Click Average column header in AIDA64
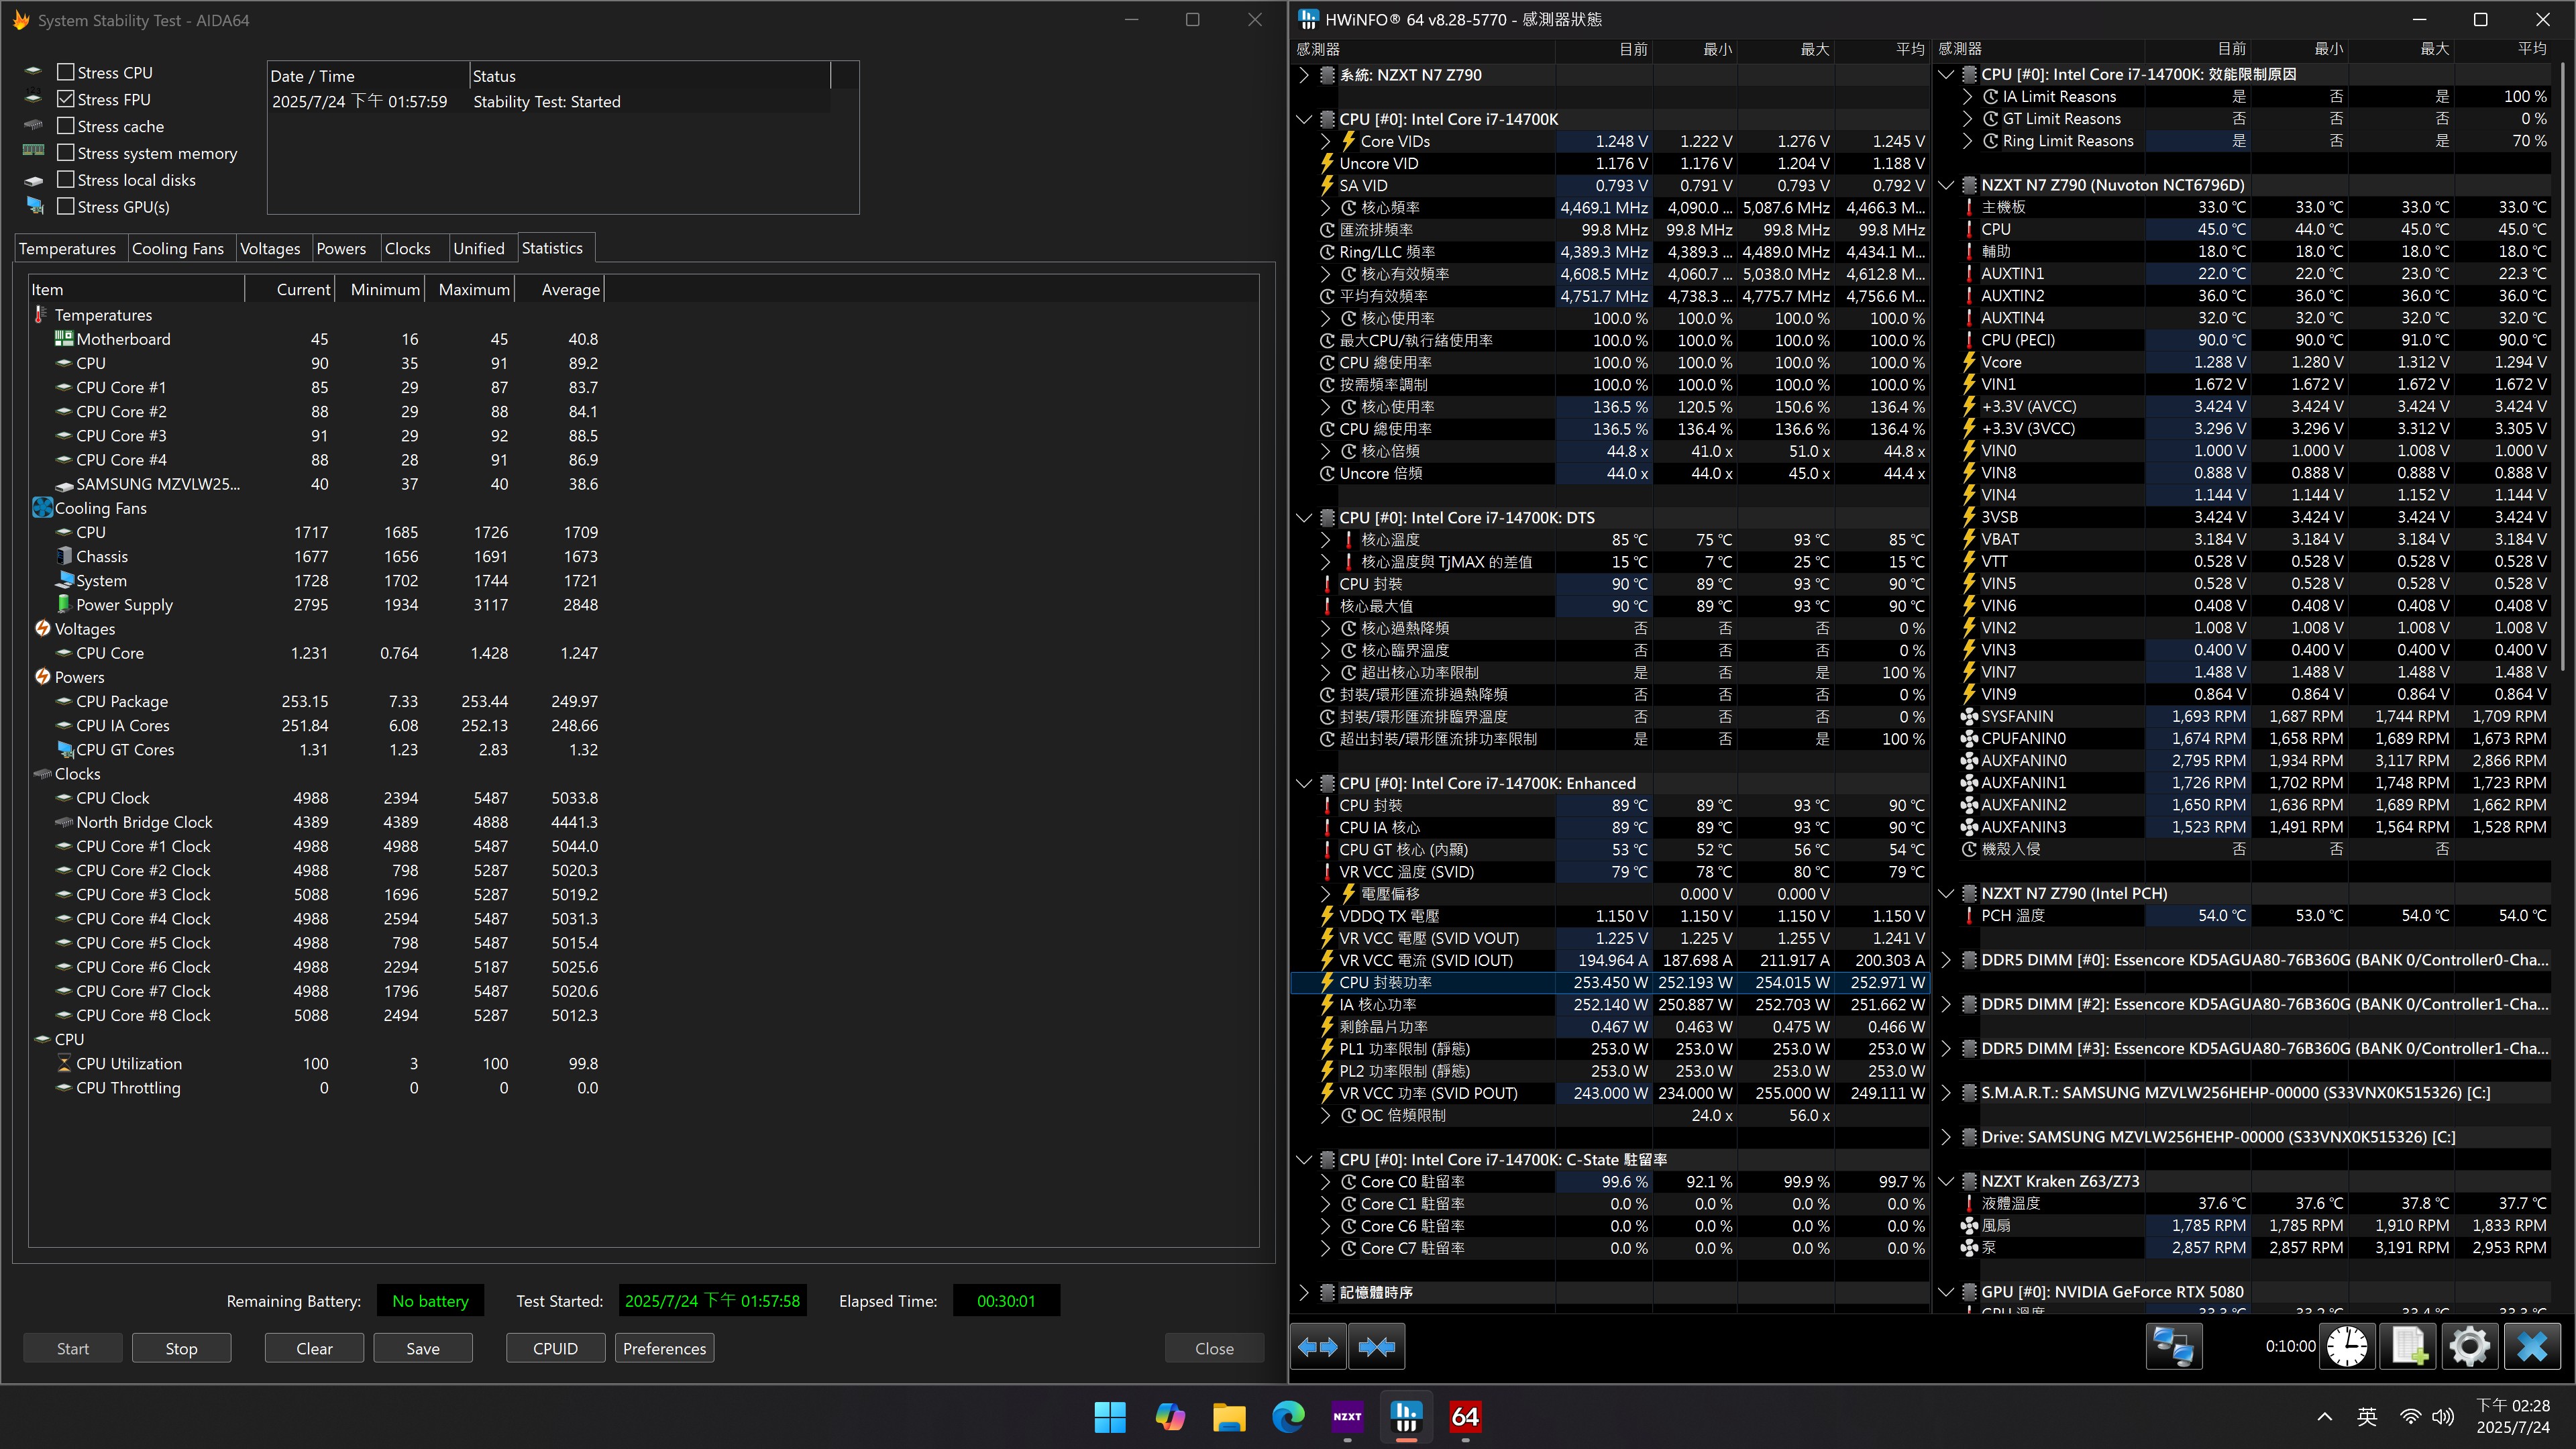 (x=560, y=289)
